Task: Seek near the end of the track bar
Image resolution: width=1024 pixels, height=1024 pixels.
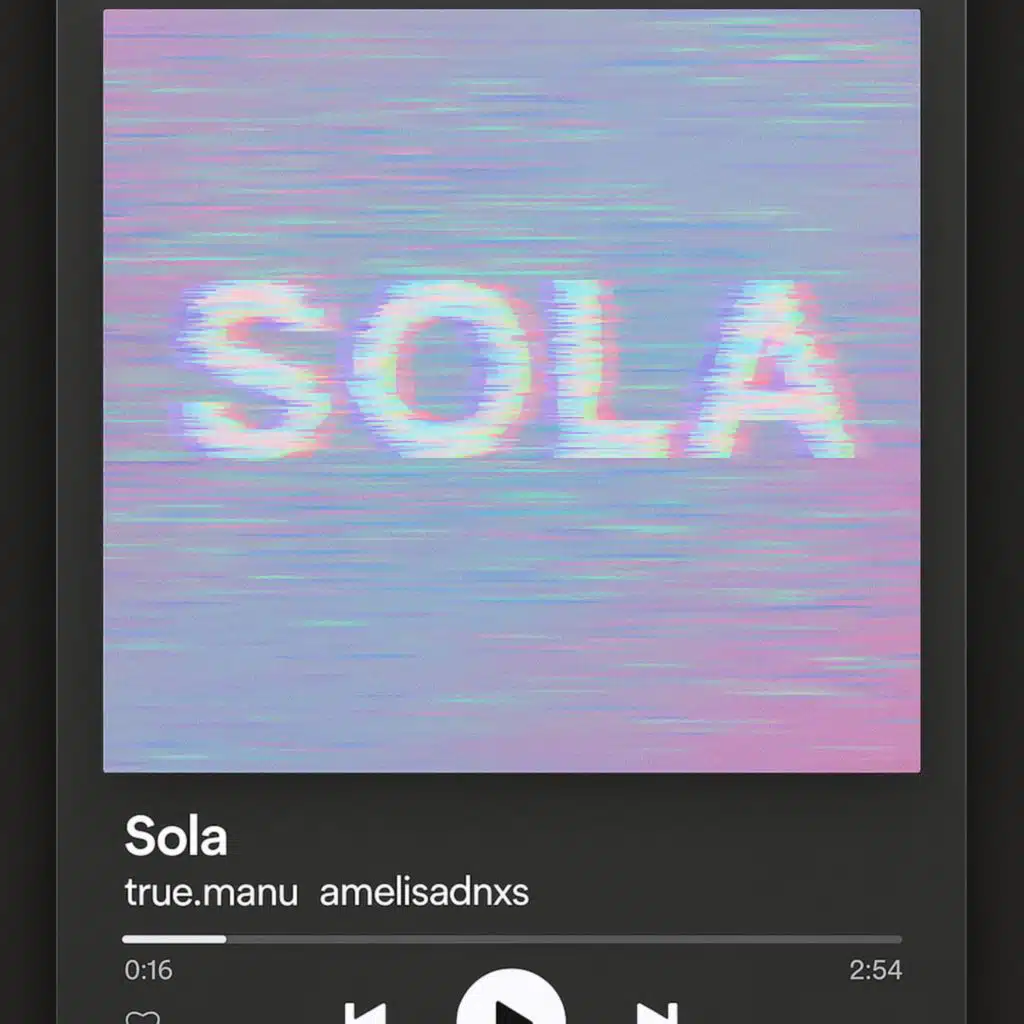Action: (x=896, y=939)
